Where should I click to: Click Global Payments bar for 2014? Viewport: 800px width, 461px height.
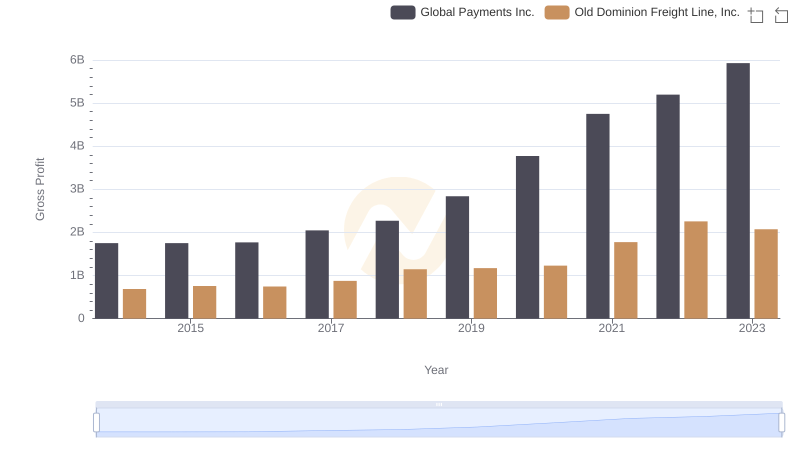click(107, 281)
